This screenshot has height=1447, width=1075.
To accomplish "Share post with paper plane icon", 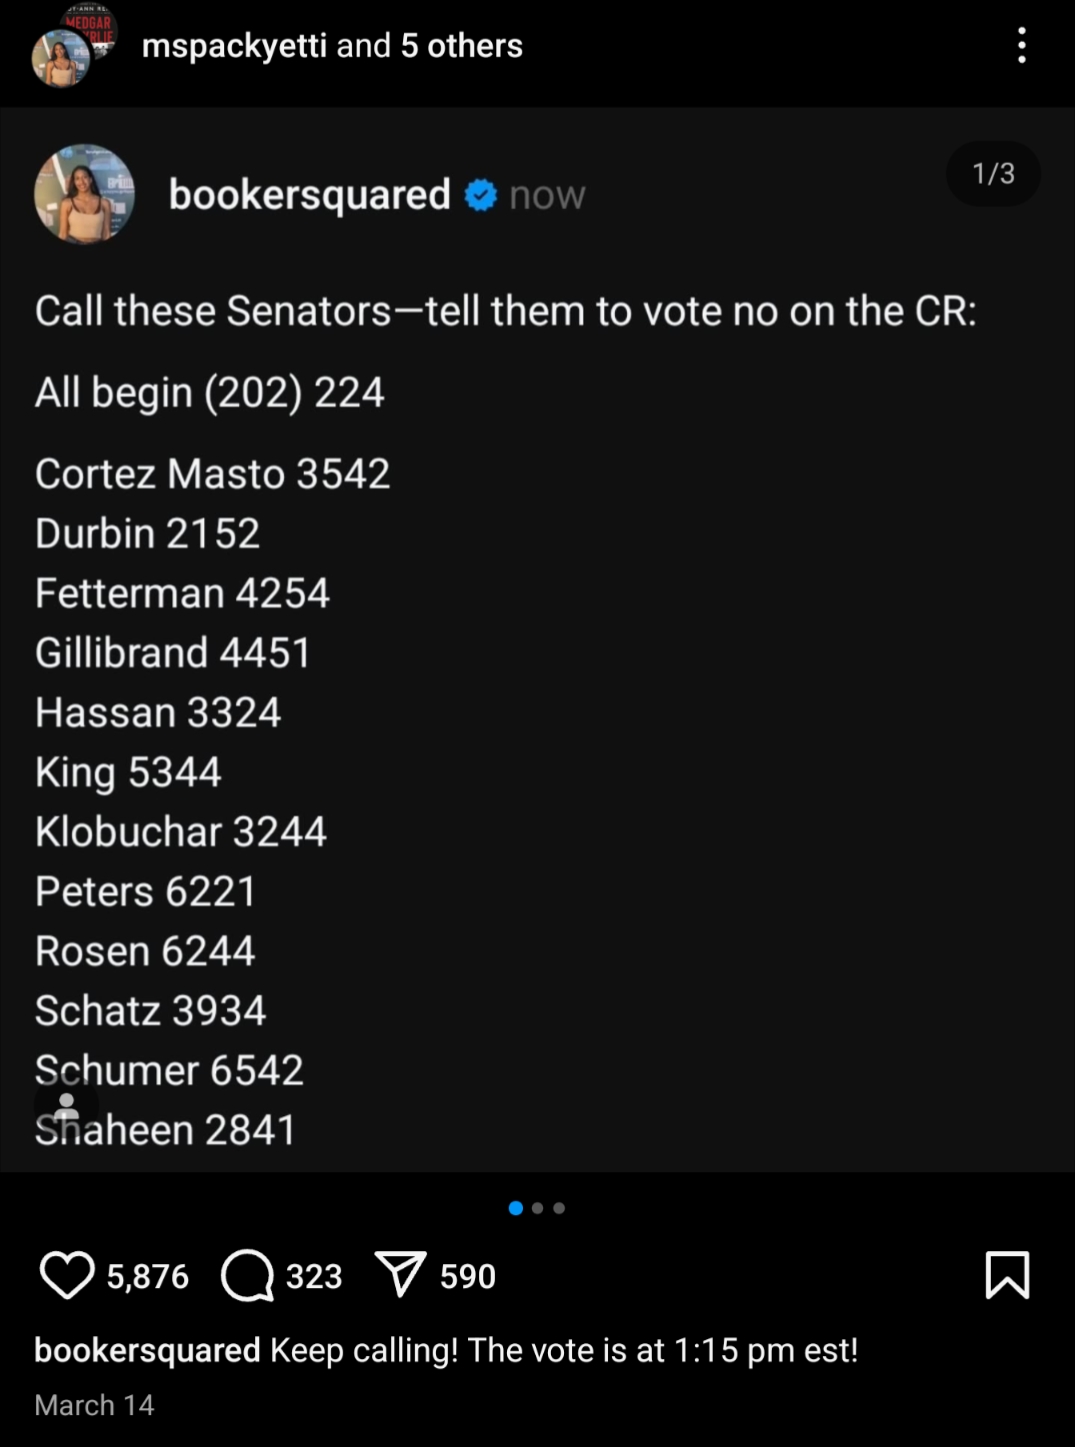I will [400, 1275].
